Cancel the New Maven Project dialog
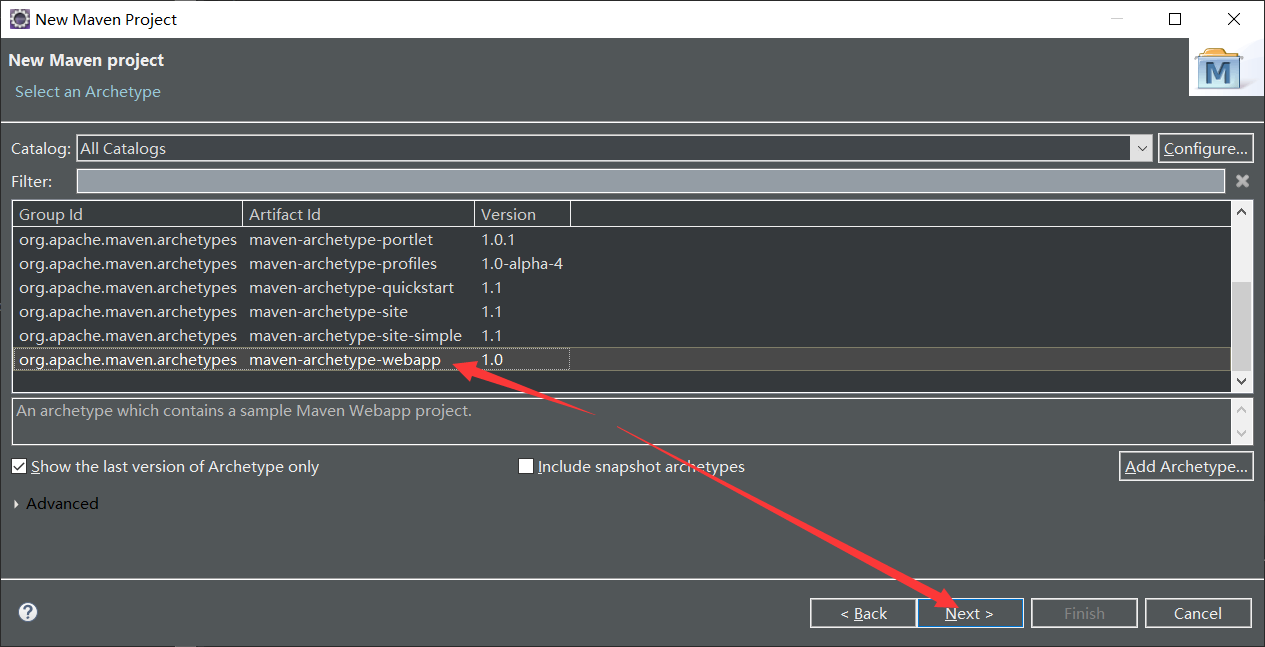Screen dimensions: 1265x647 tap(1198, 613)
